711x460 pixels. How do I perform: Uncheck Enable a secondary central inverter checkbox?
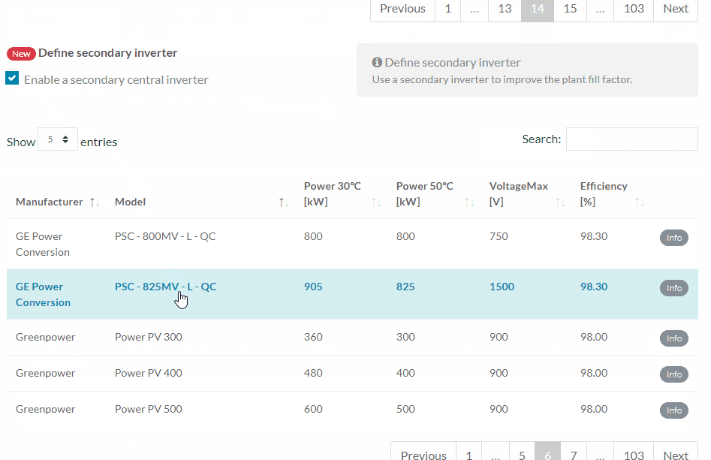point(12,78)
